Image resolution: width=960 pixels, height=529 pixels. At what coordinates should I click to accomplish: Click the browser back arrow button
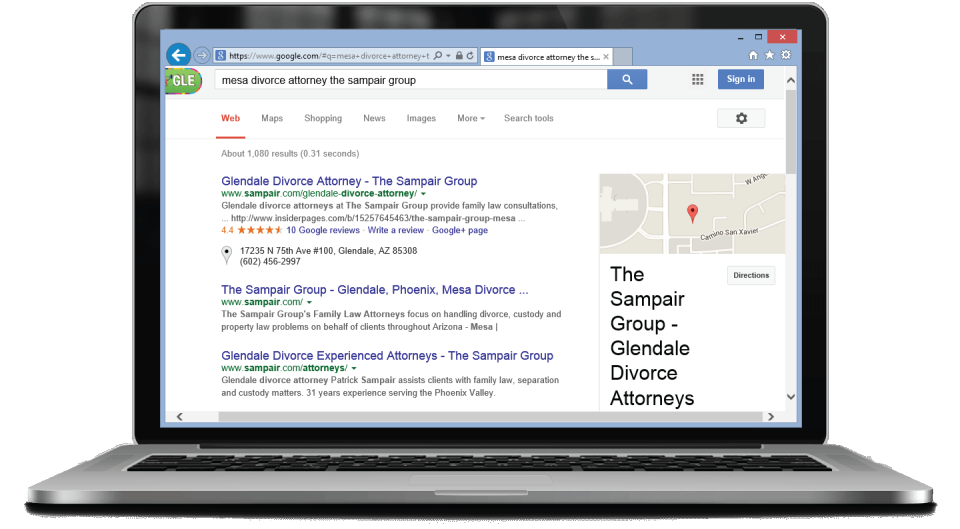(178, 55)
